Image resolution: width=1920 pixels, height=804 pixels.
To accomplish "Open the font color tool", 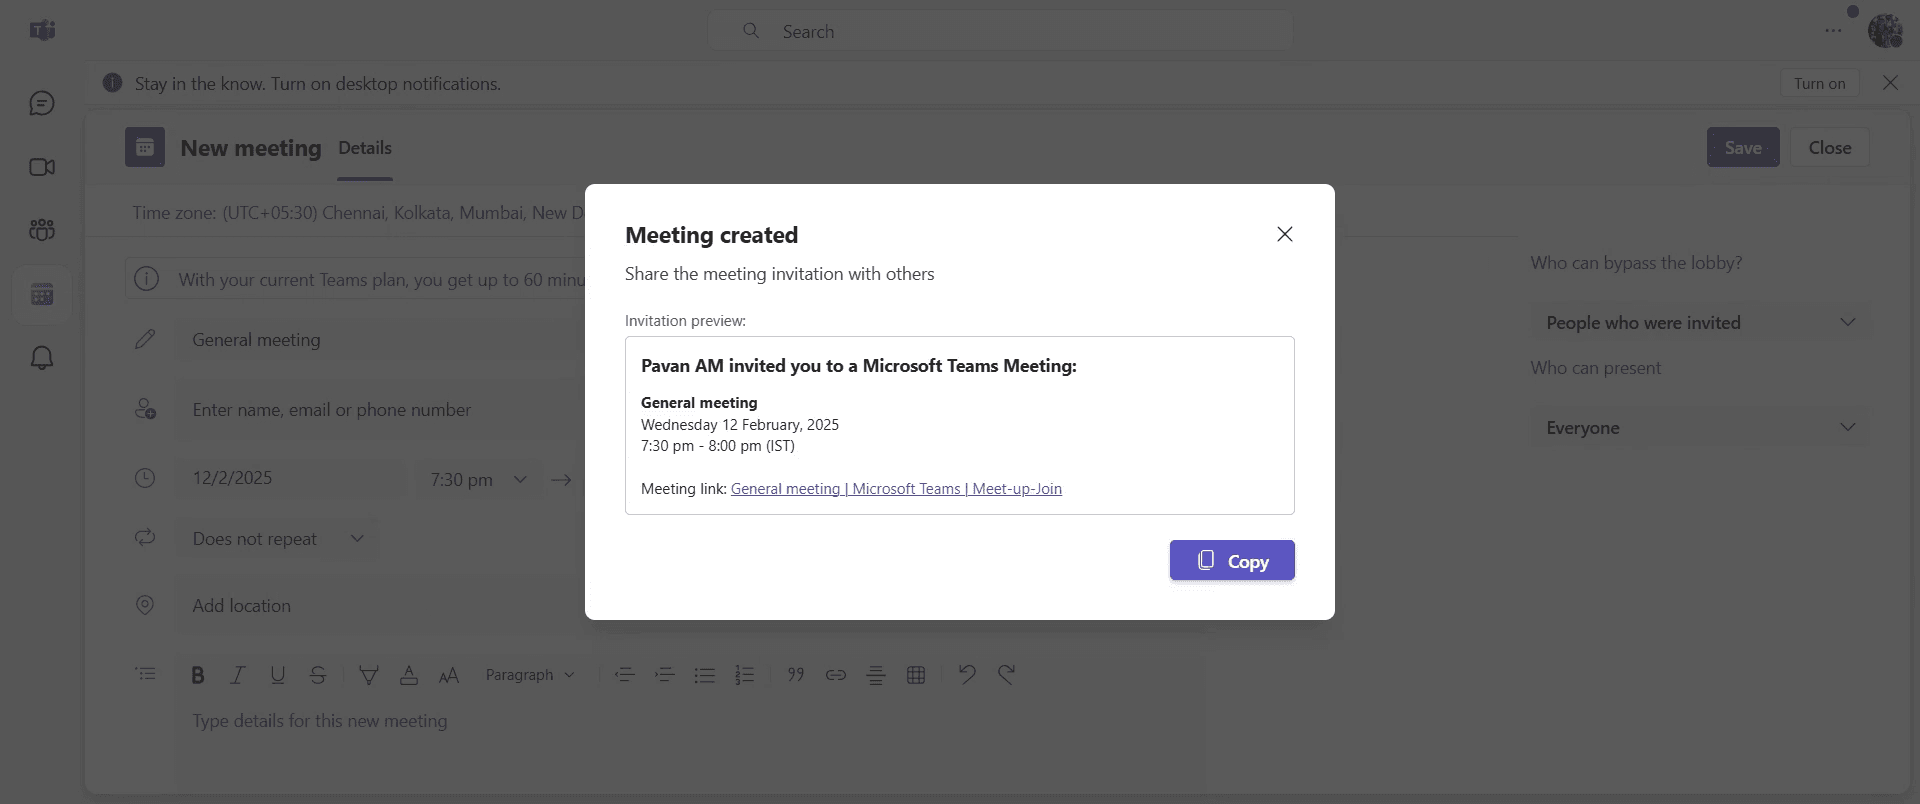I will coord(409,675).
